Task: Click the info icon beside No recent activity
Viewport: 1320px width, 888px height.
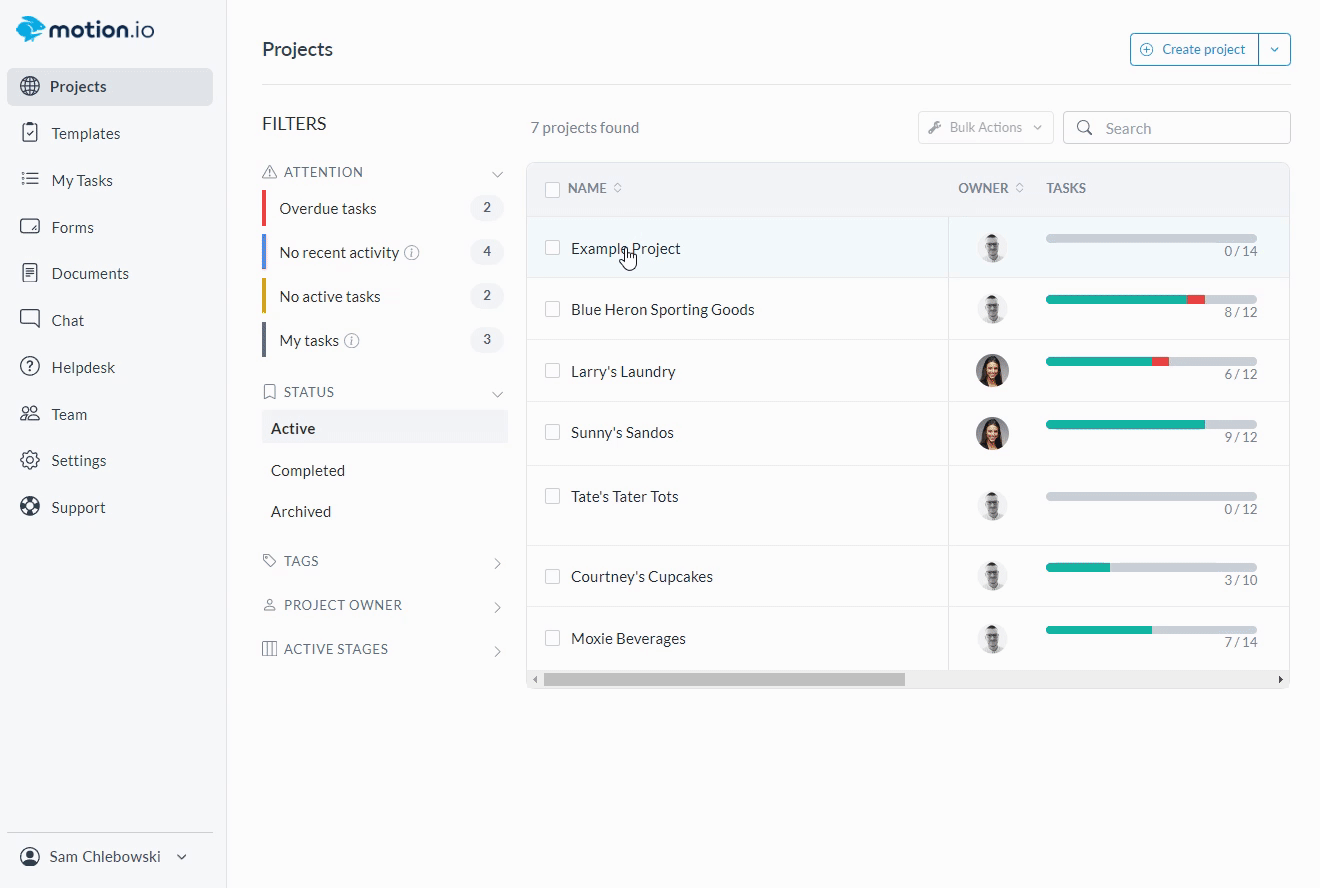Action: pos(412,253)
